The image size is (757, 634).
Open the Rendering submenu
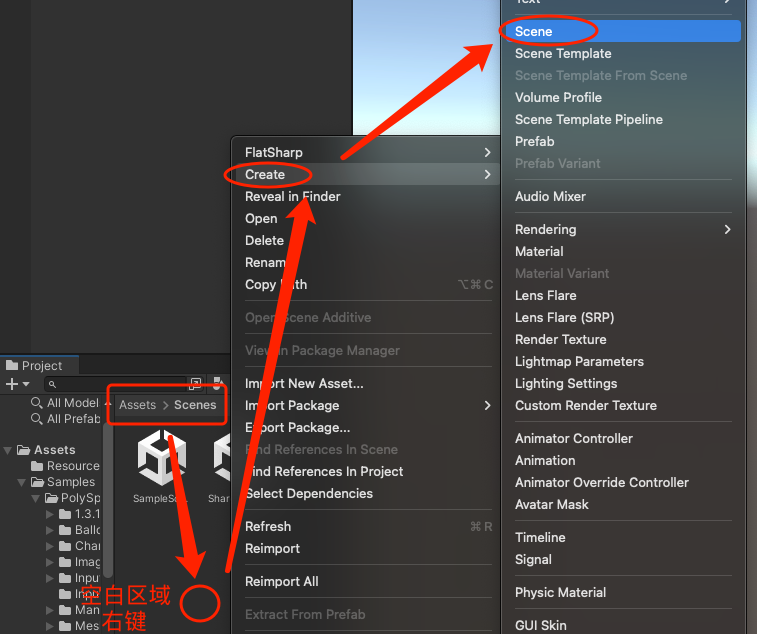[x=622, y=229]
